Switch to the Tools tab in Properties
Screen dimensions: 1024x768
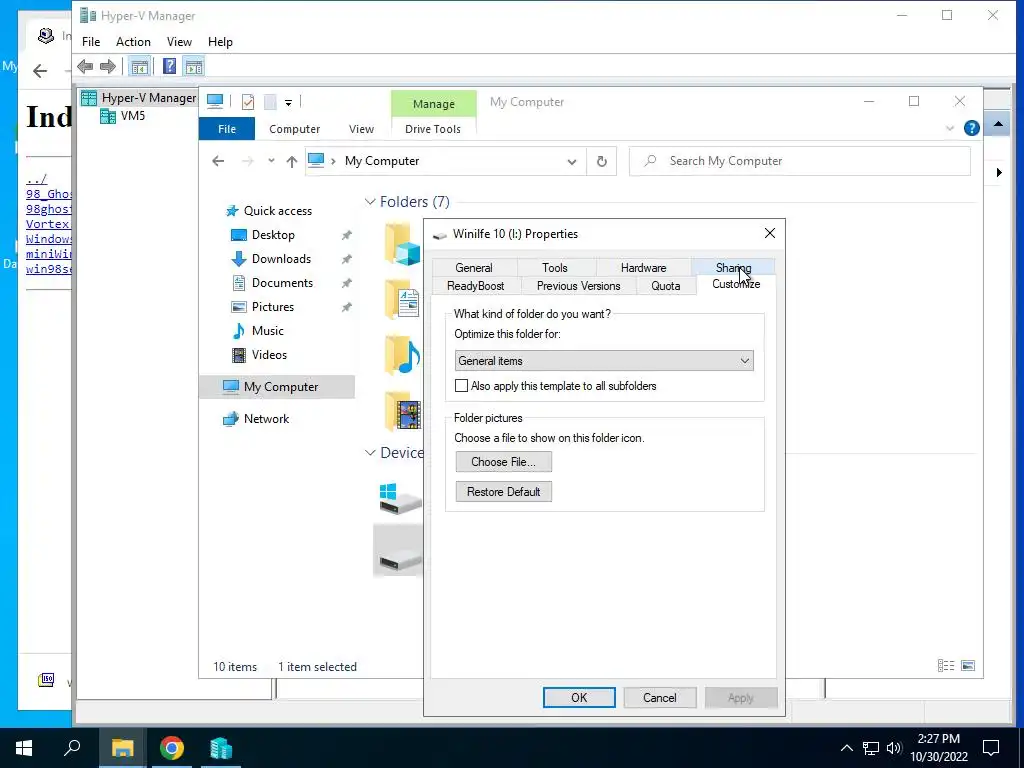tap(555, 268)
